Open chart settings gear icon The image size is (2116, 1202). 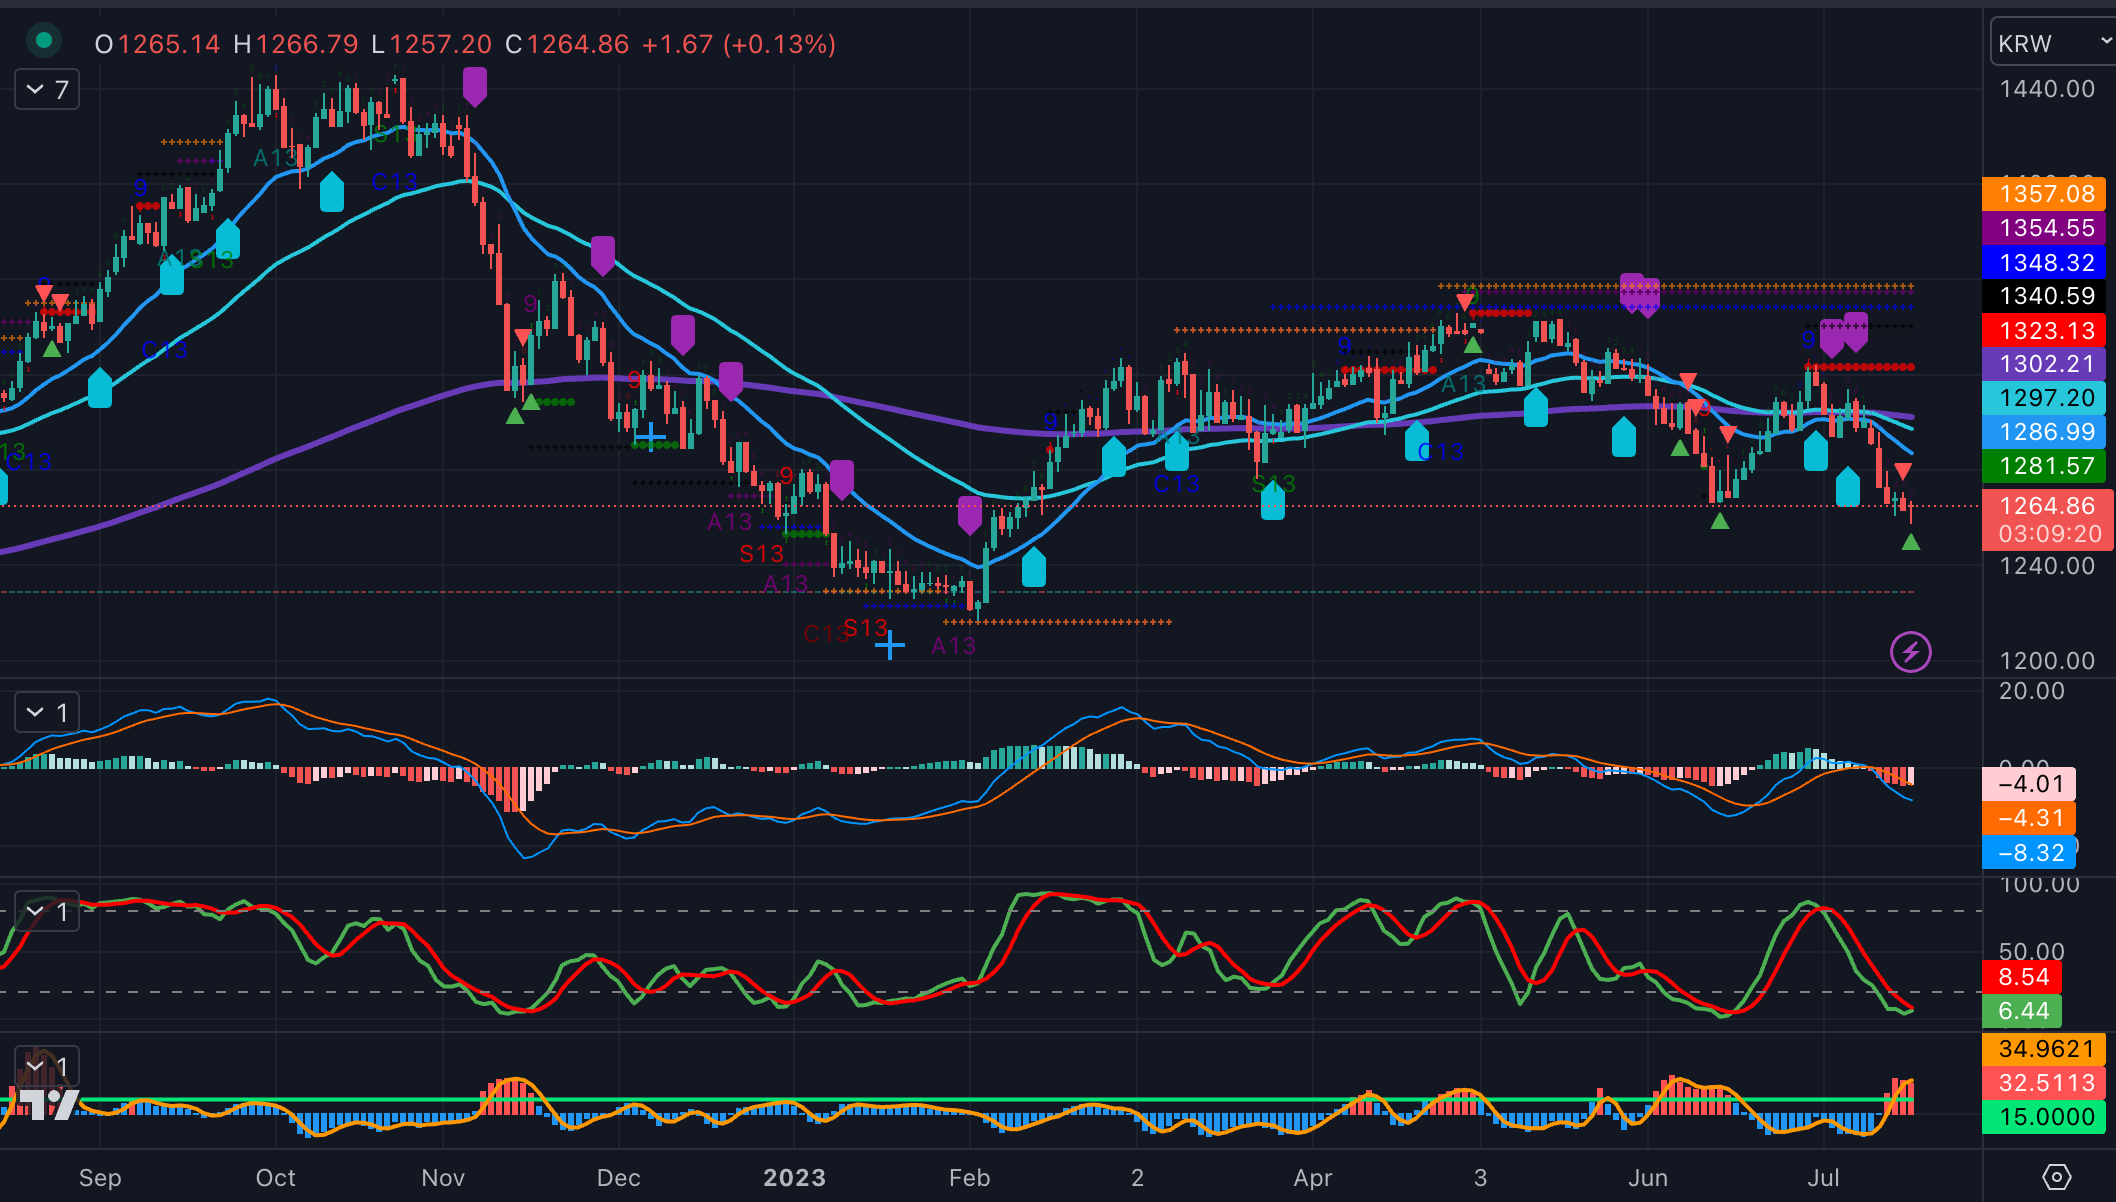2056,1177
